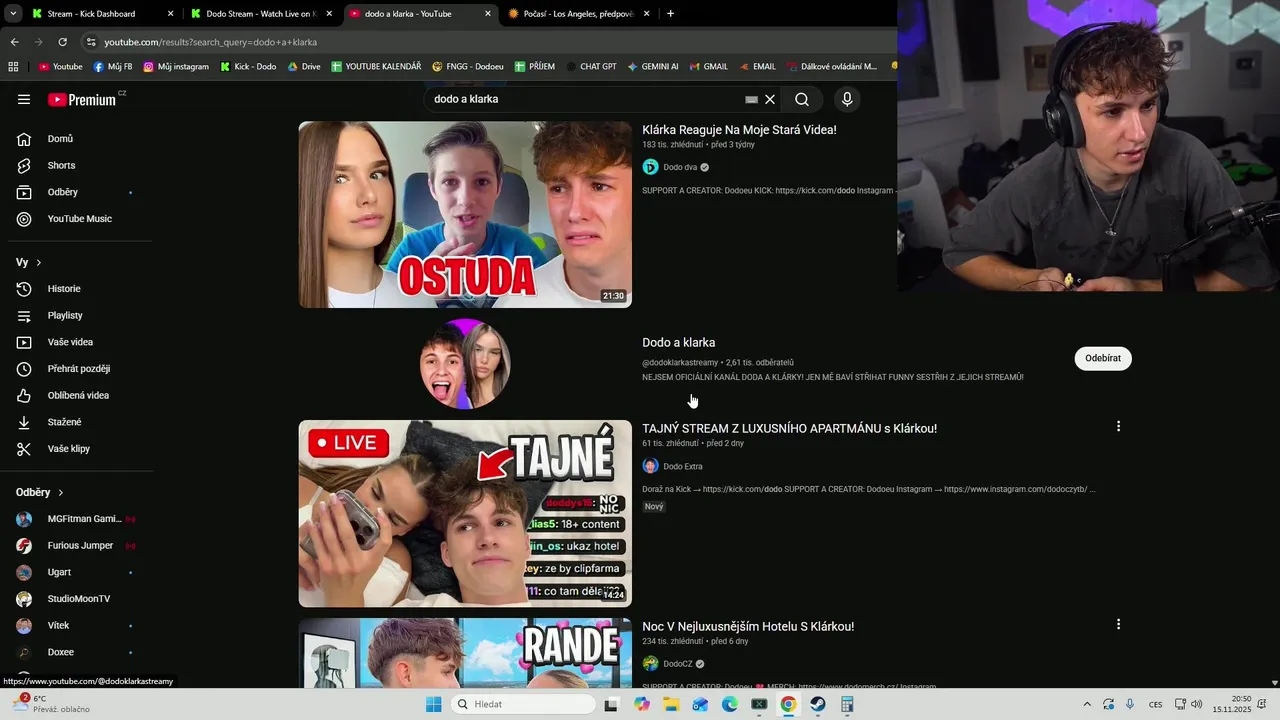Open the on-screen keyboard icon in search

click(752, 99)
